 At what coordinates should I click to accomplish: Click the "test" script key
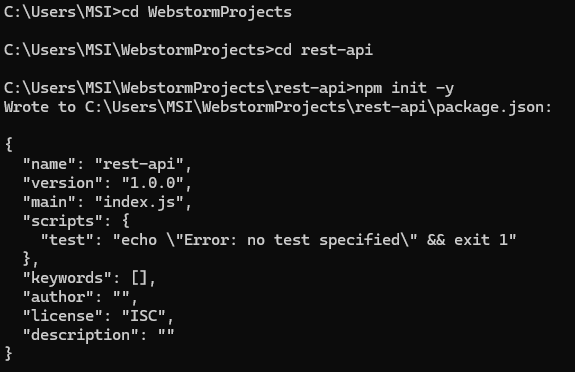click(67, 240)
